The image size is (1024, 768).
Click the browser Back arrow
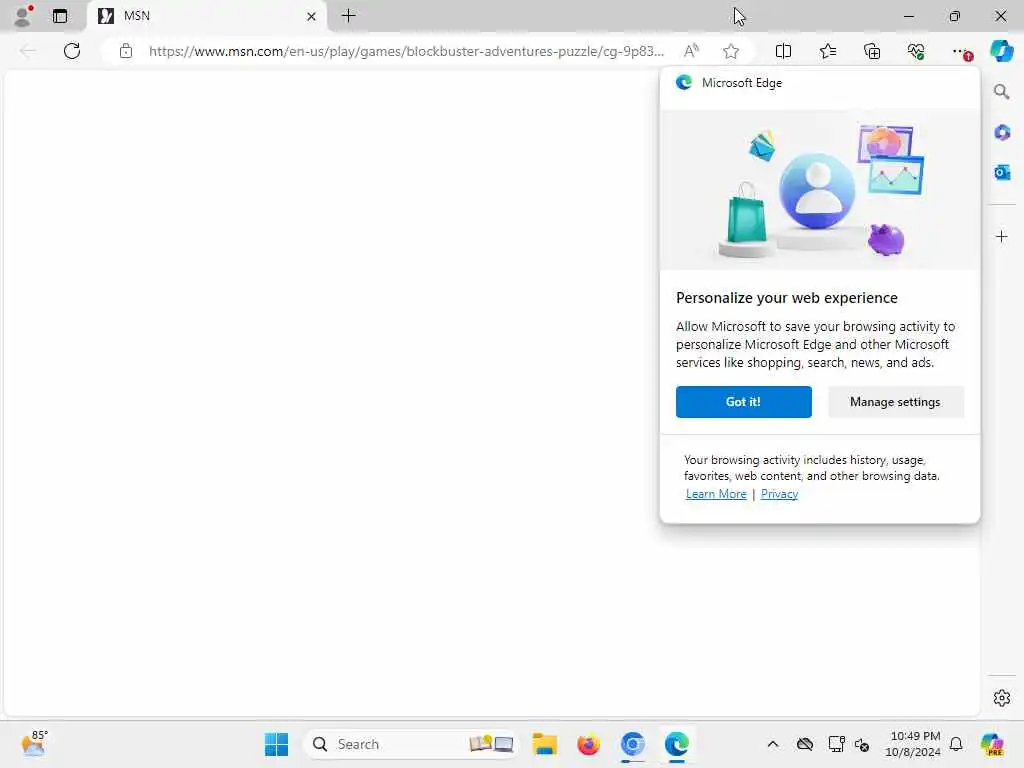tap(27, 51)
